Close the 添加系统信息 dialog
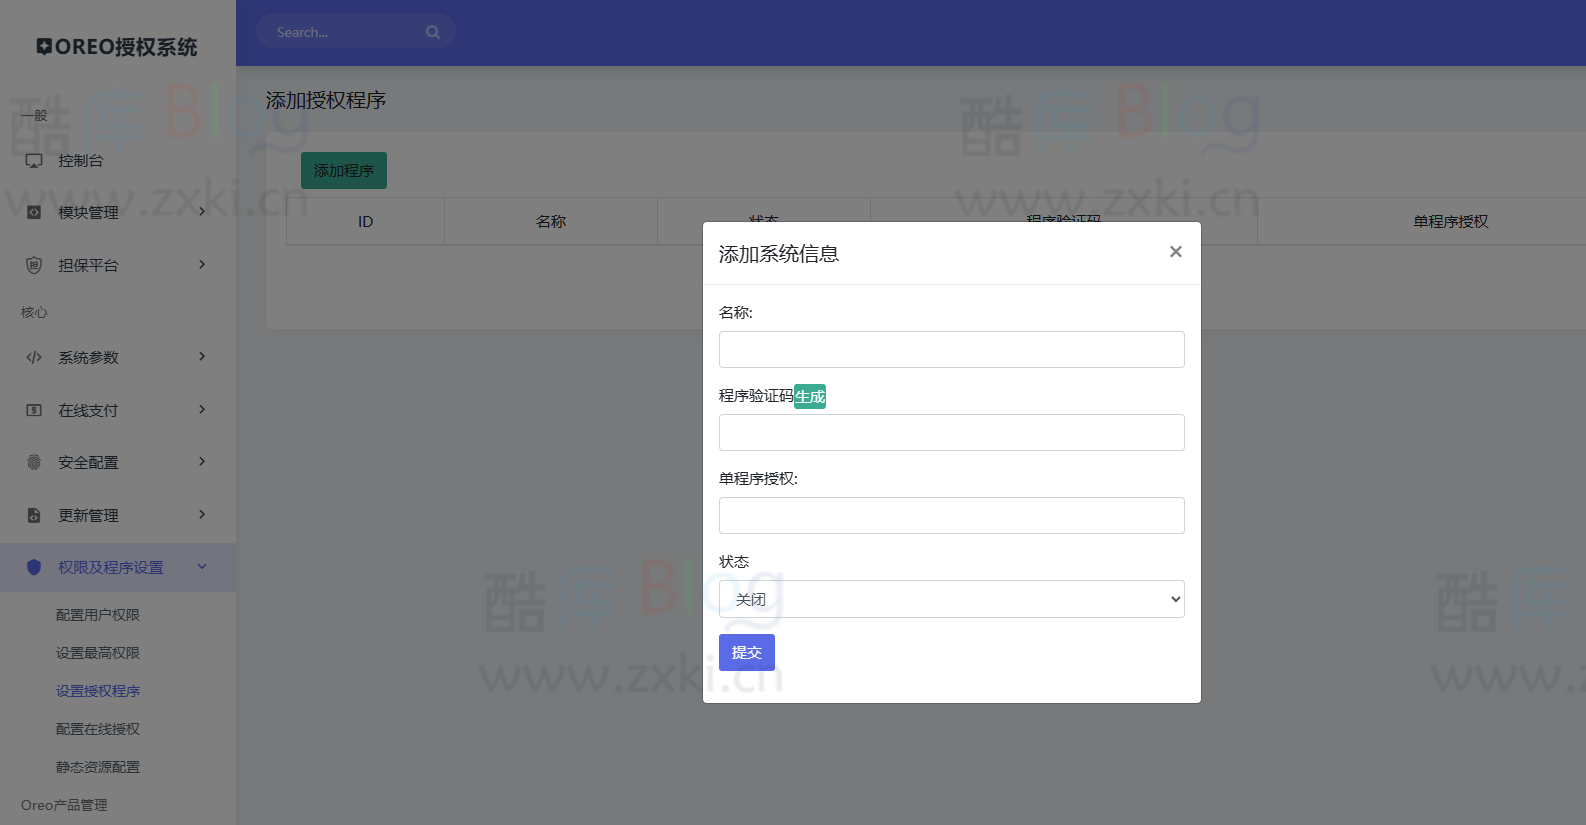 (1176, 252)
